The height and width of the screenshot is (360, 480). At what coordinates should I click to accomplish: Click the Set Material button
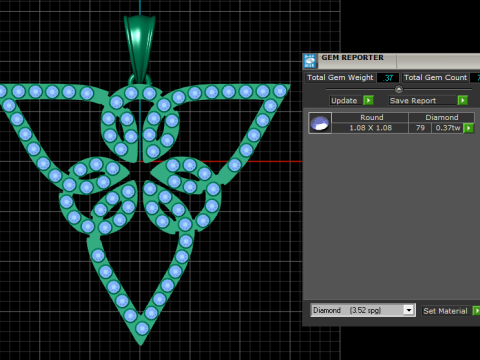click(445, 311)
